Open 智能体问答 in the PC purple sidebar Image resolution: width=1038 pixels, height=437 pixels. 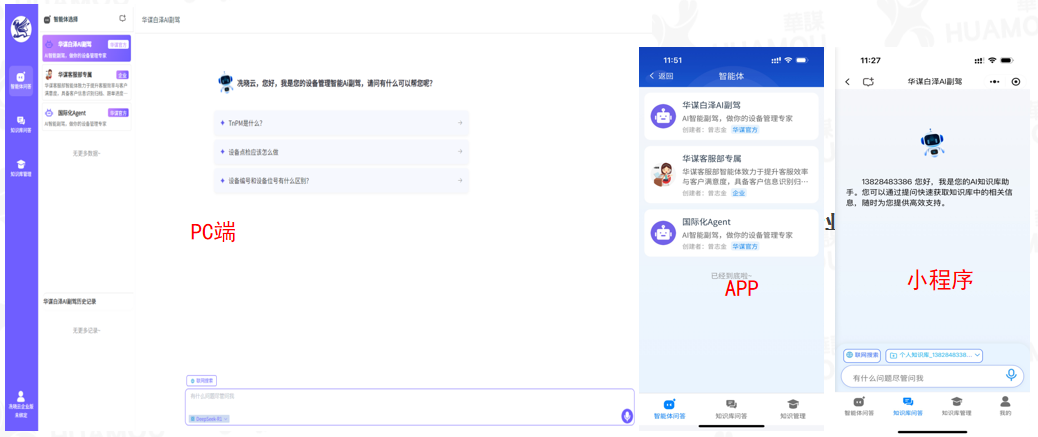pos(21,81)
